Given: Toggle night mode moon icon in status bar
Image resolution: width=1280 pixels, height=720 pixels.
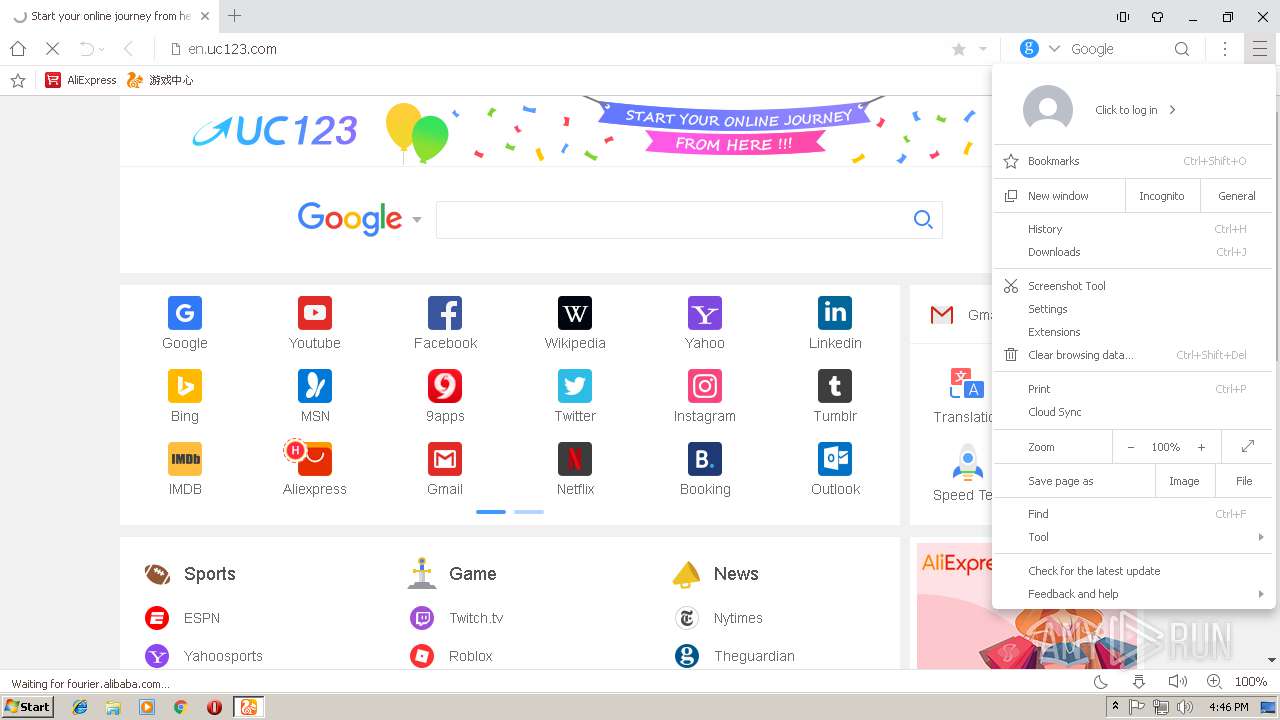Looking at the screenshot, I should (1101, 682).
